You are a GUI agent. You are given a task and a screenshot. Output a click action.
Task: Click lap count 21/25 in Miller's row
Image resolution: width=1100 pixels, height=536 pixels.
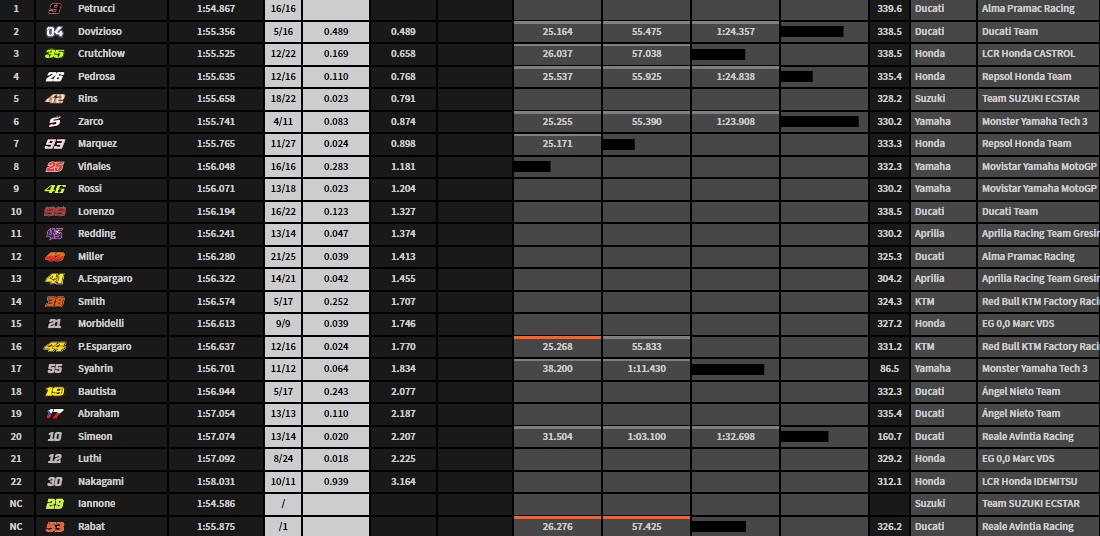pyautogui.click(x=283, y=256)
